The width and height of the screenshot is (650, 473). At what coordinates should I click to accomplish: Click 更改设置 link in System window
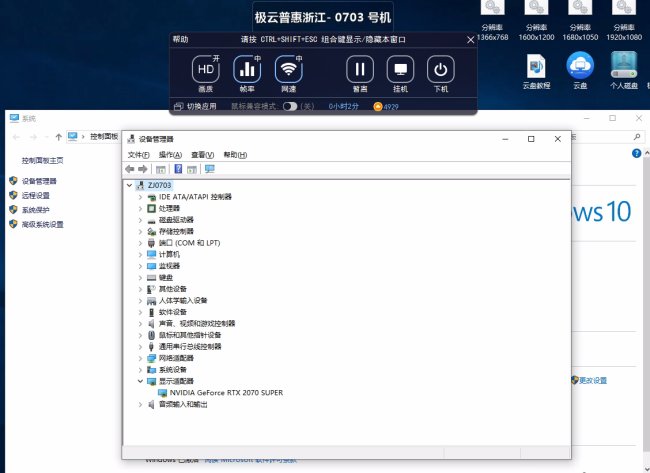(593, 381)
